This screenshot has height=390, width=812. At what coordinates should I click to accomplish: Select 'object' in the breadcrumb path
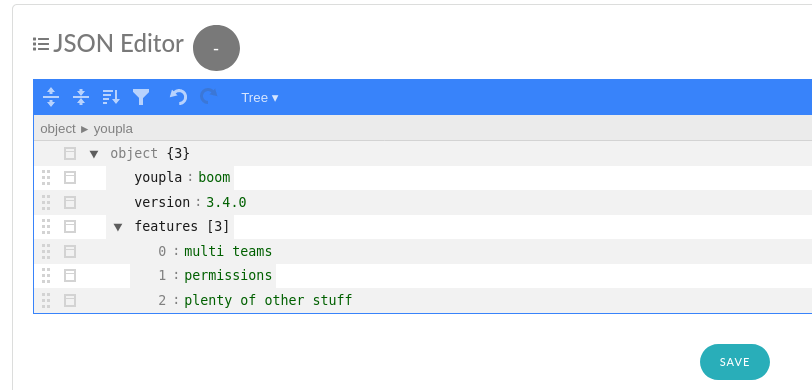58,128
